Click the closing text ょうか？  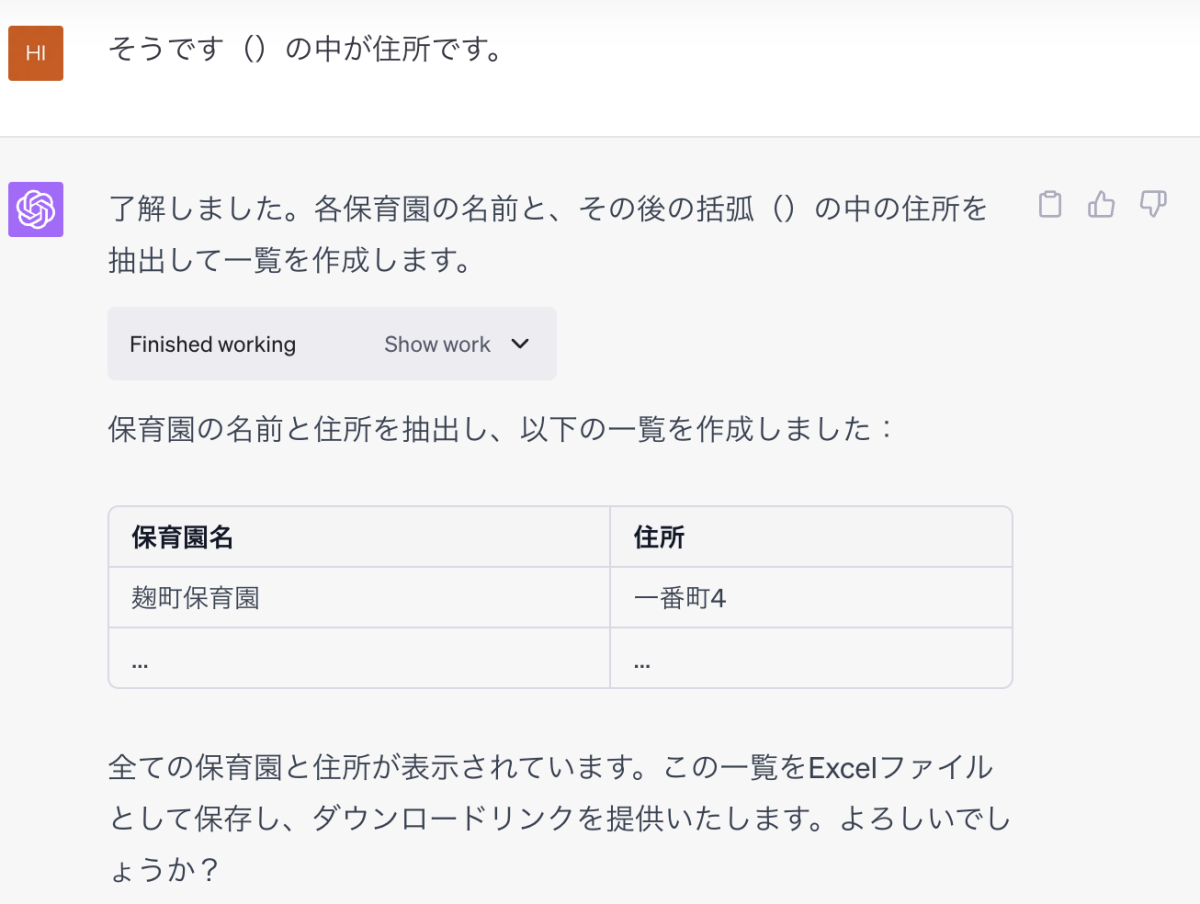tap(163, 868)
